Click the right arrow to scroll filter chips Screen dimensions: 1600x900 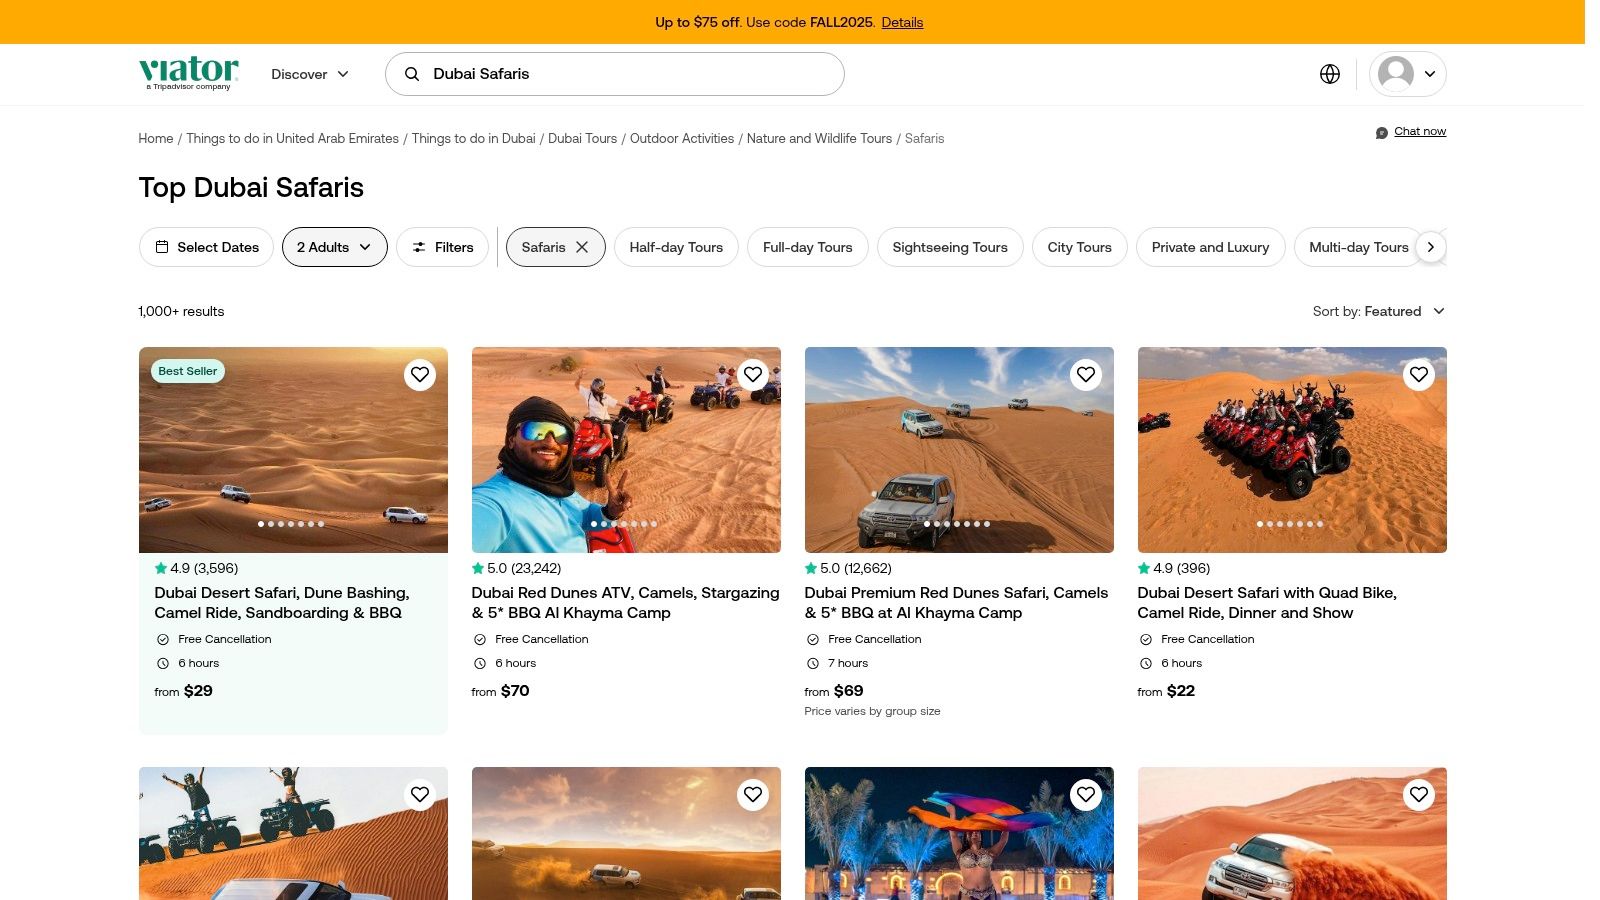1431,247
